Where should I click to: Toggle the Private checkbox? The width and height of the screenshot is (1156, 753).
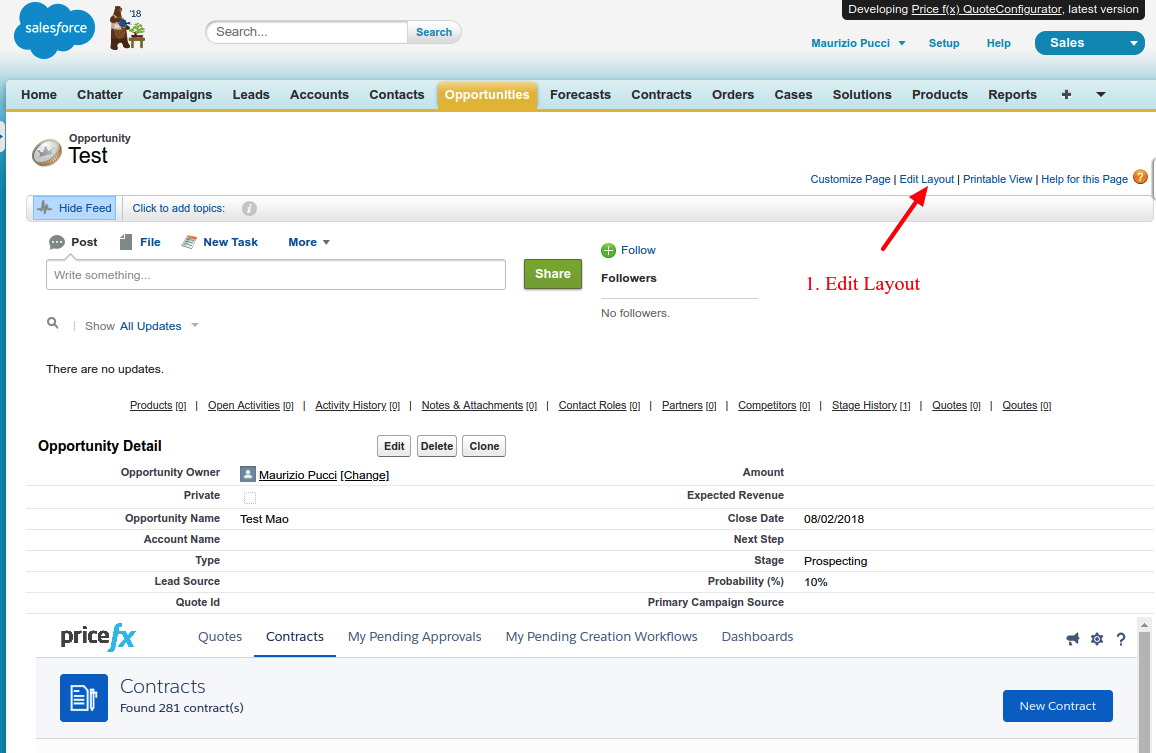[250, 497]
